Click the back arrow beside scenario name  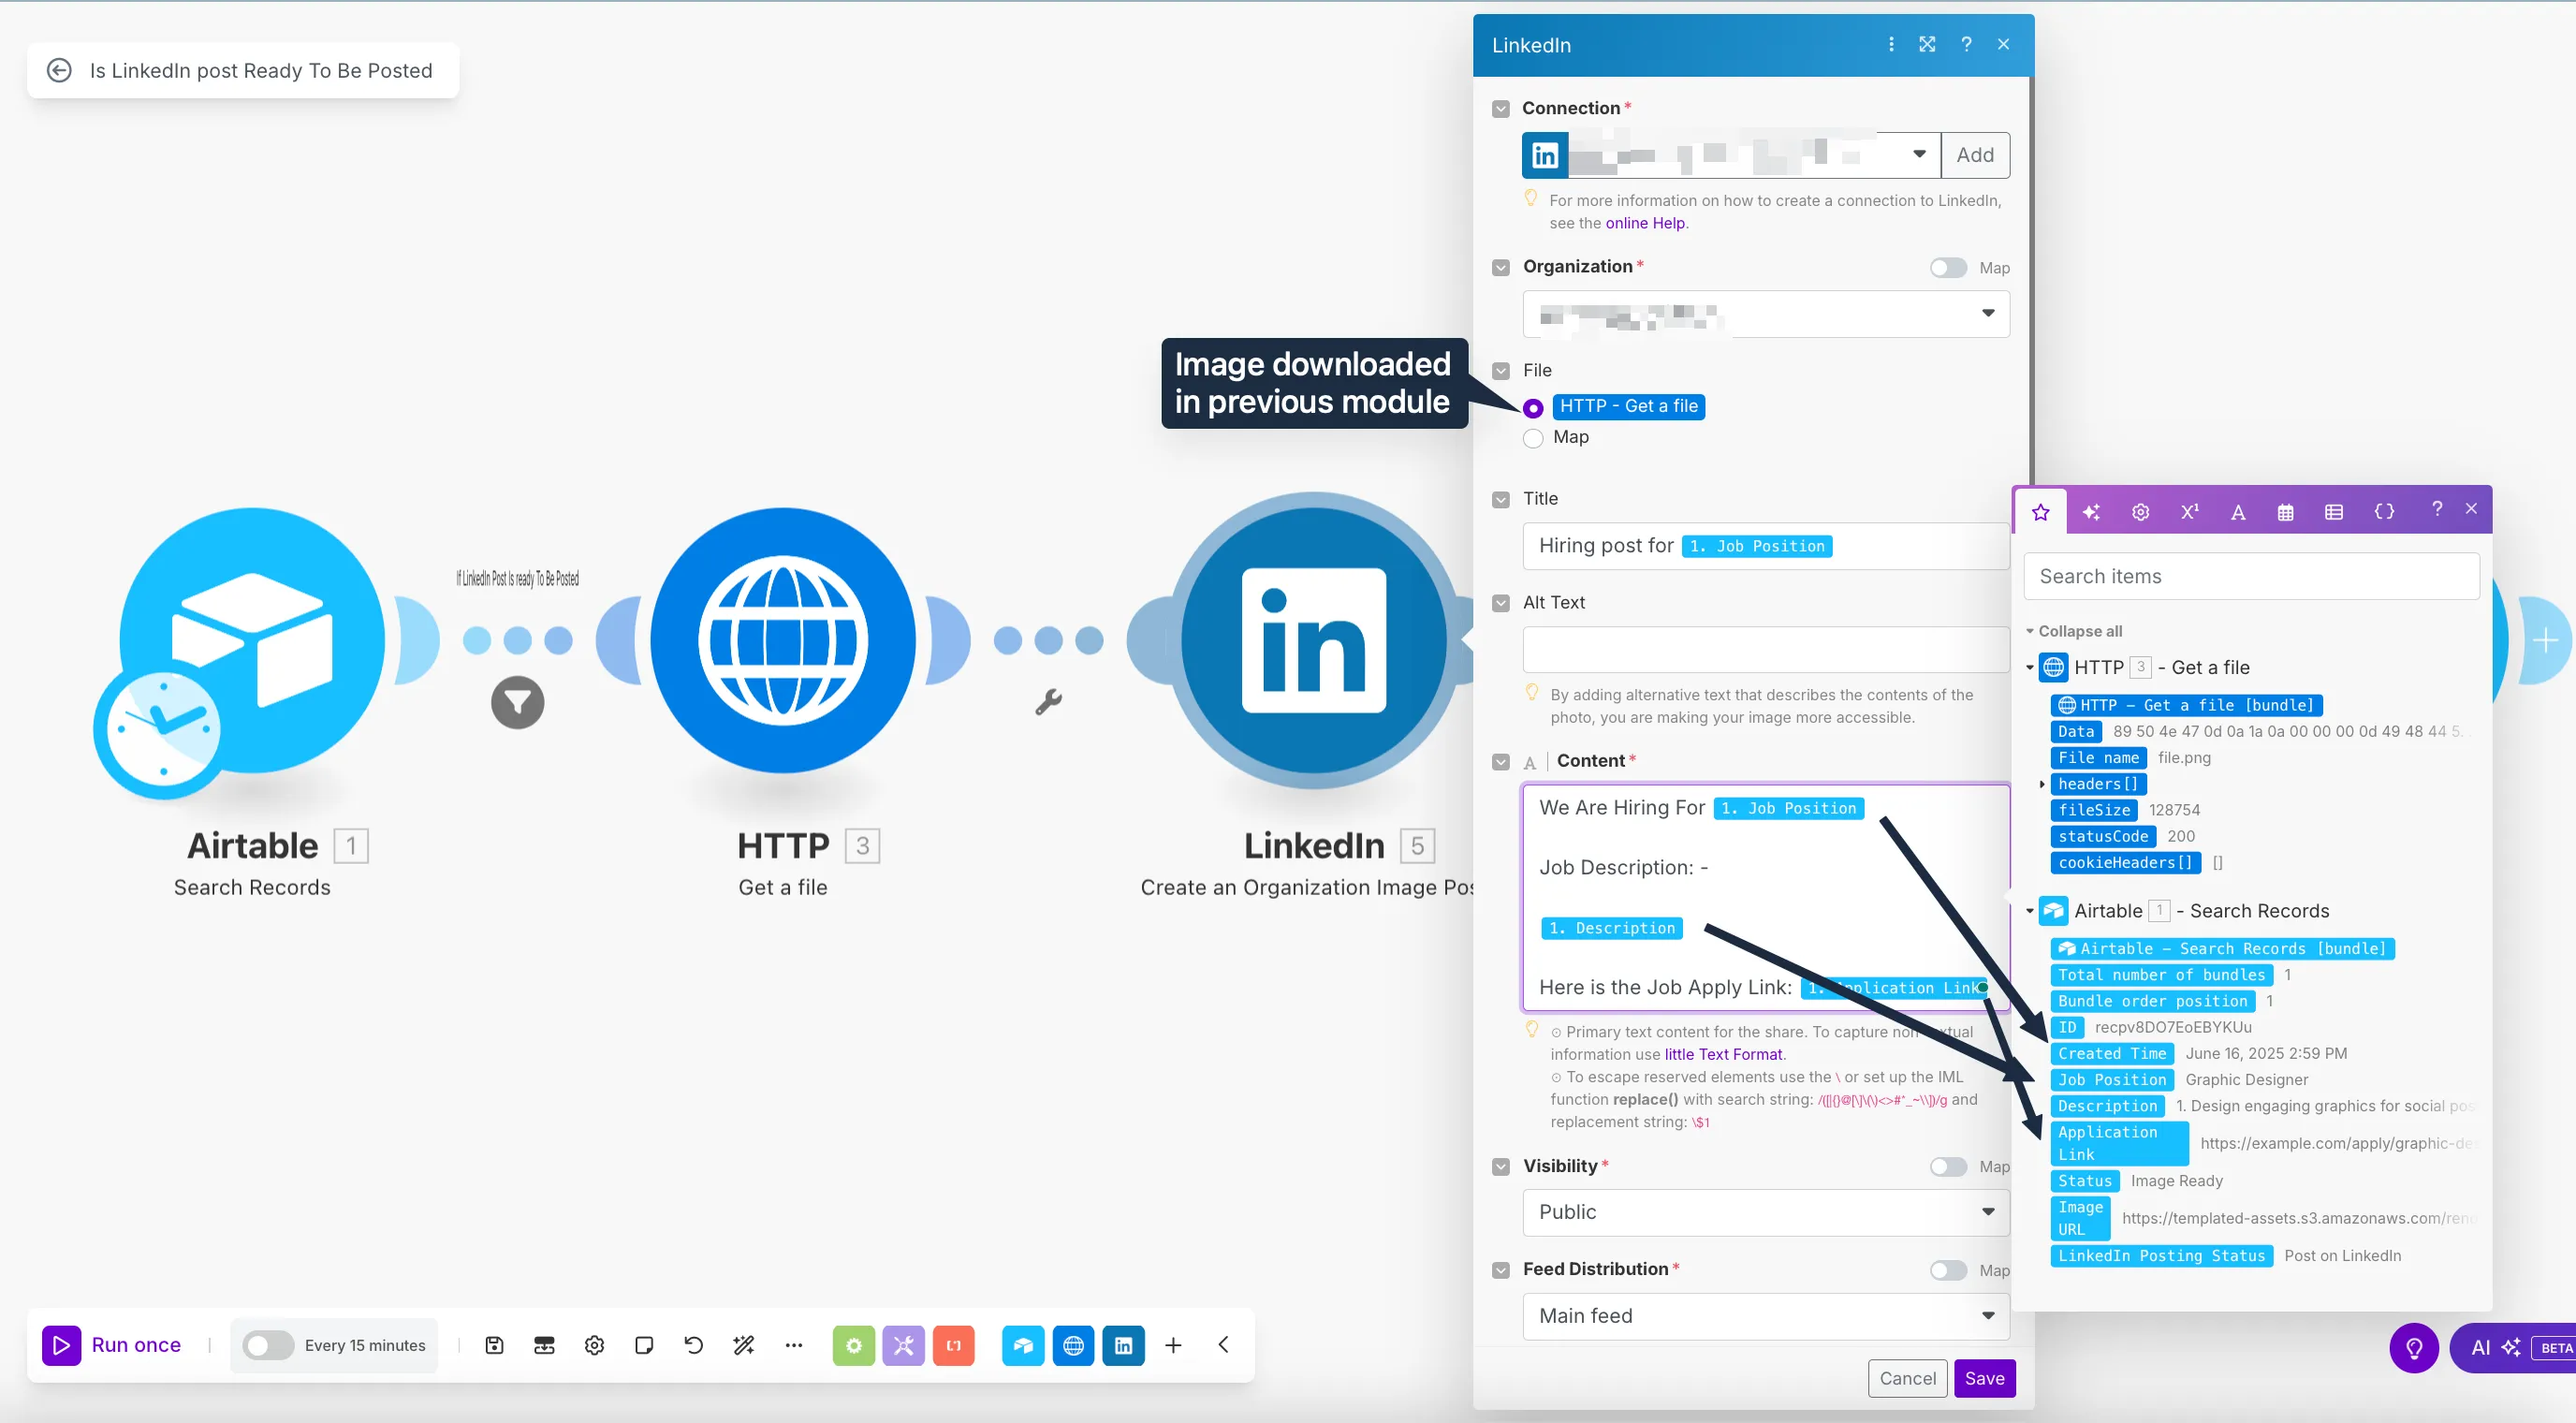59,70
